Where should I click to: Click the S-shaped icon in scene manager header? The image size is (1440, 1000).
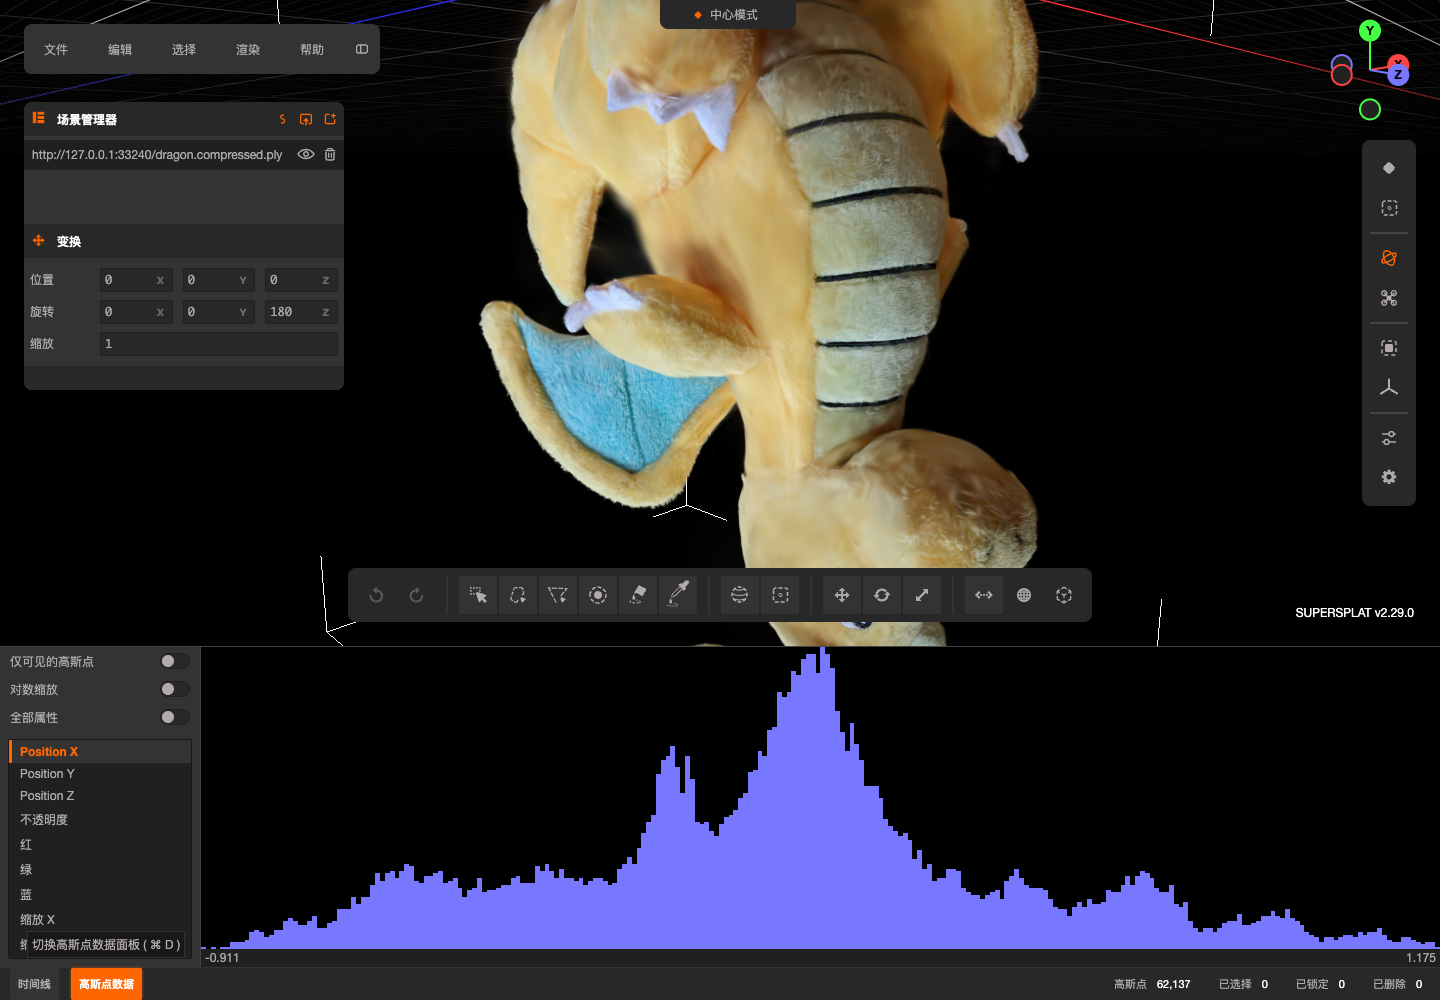pyautogui.click(x=283, y=119)
